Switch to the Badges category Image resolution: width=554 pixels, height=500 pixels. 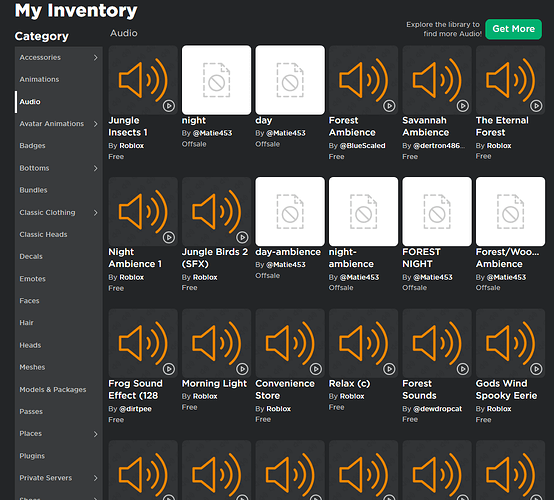32,146
